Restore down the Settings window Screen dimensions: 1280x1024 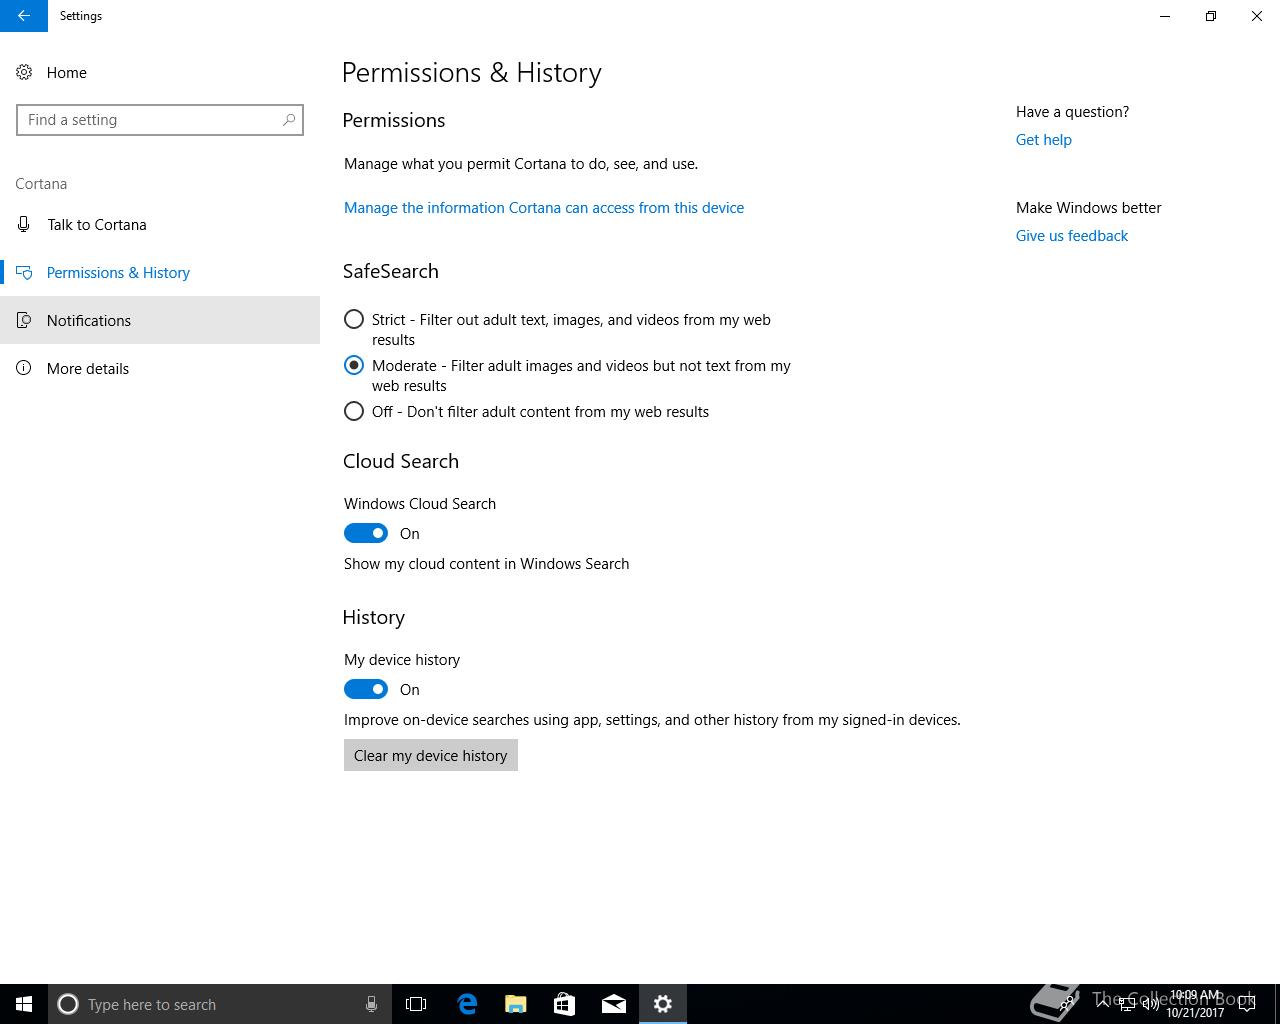pos(1211,16)
